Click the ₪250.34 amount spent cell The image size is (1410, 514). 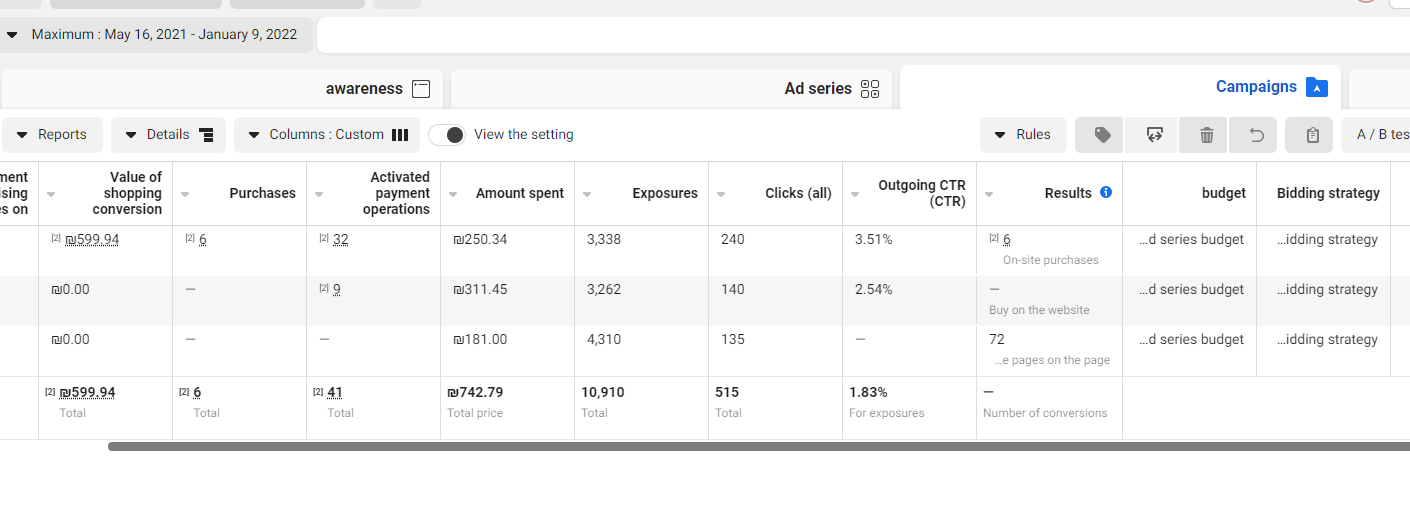(480, 240)
